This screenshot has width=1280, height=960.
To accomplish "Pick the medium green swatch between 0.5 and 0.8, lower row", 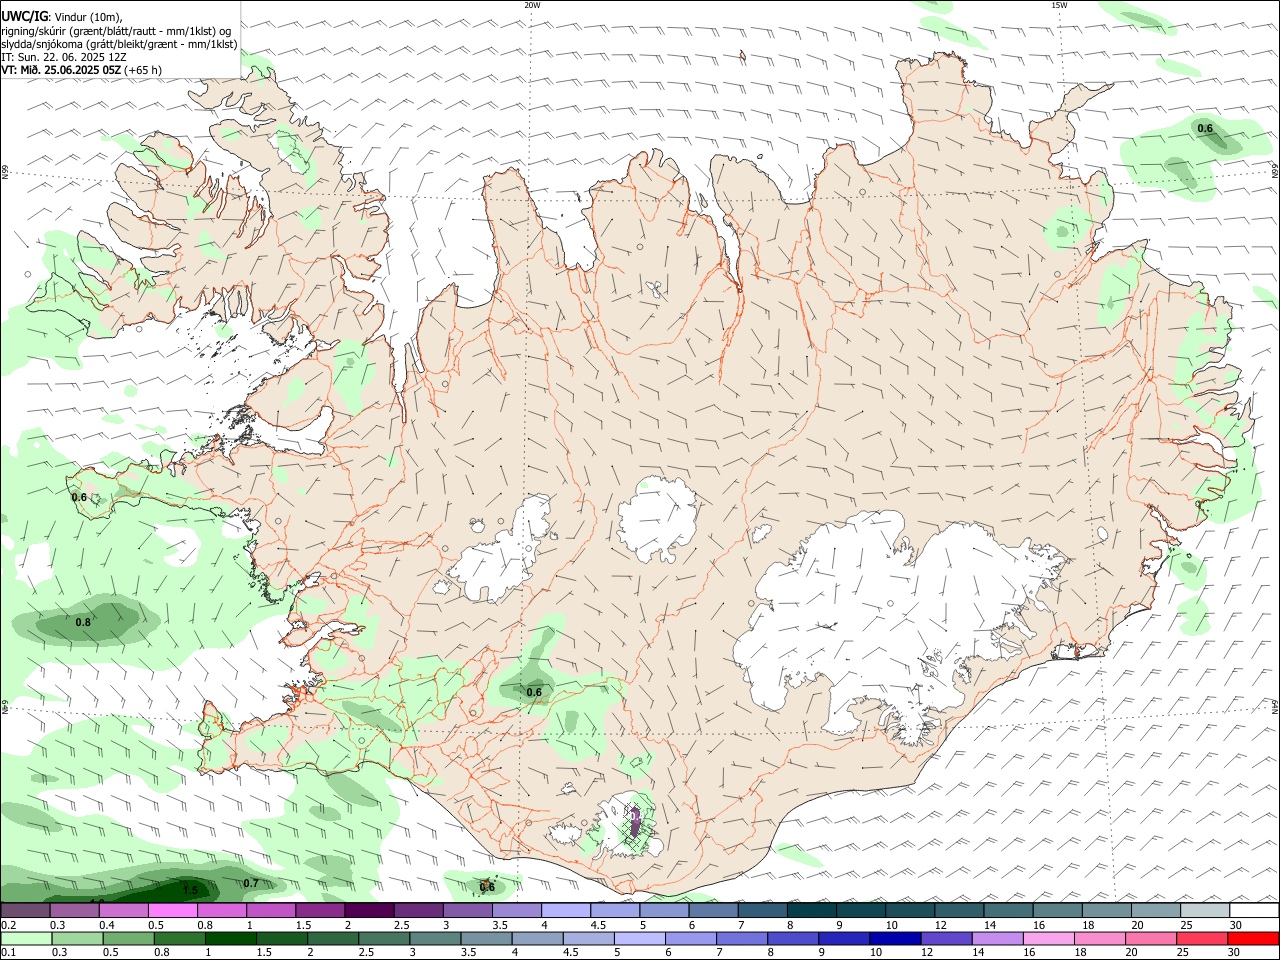I will pyautogui.click(x=128, y=939).
